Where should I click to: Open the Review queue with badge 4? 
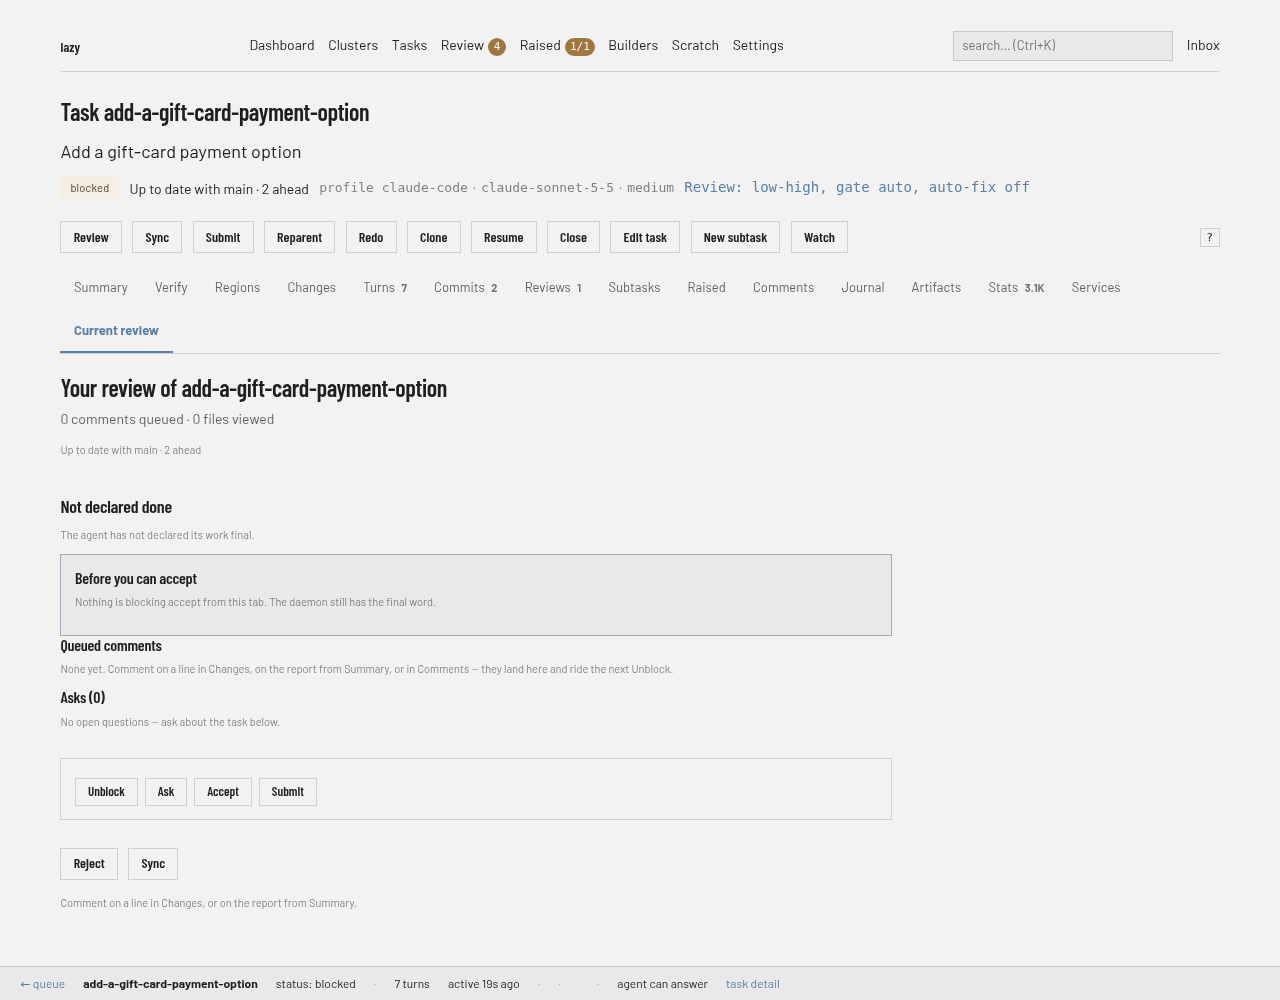473,46
